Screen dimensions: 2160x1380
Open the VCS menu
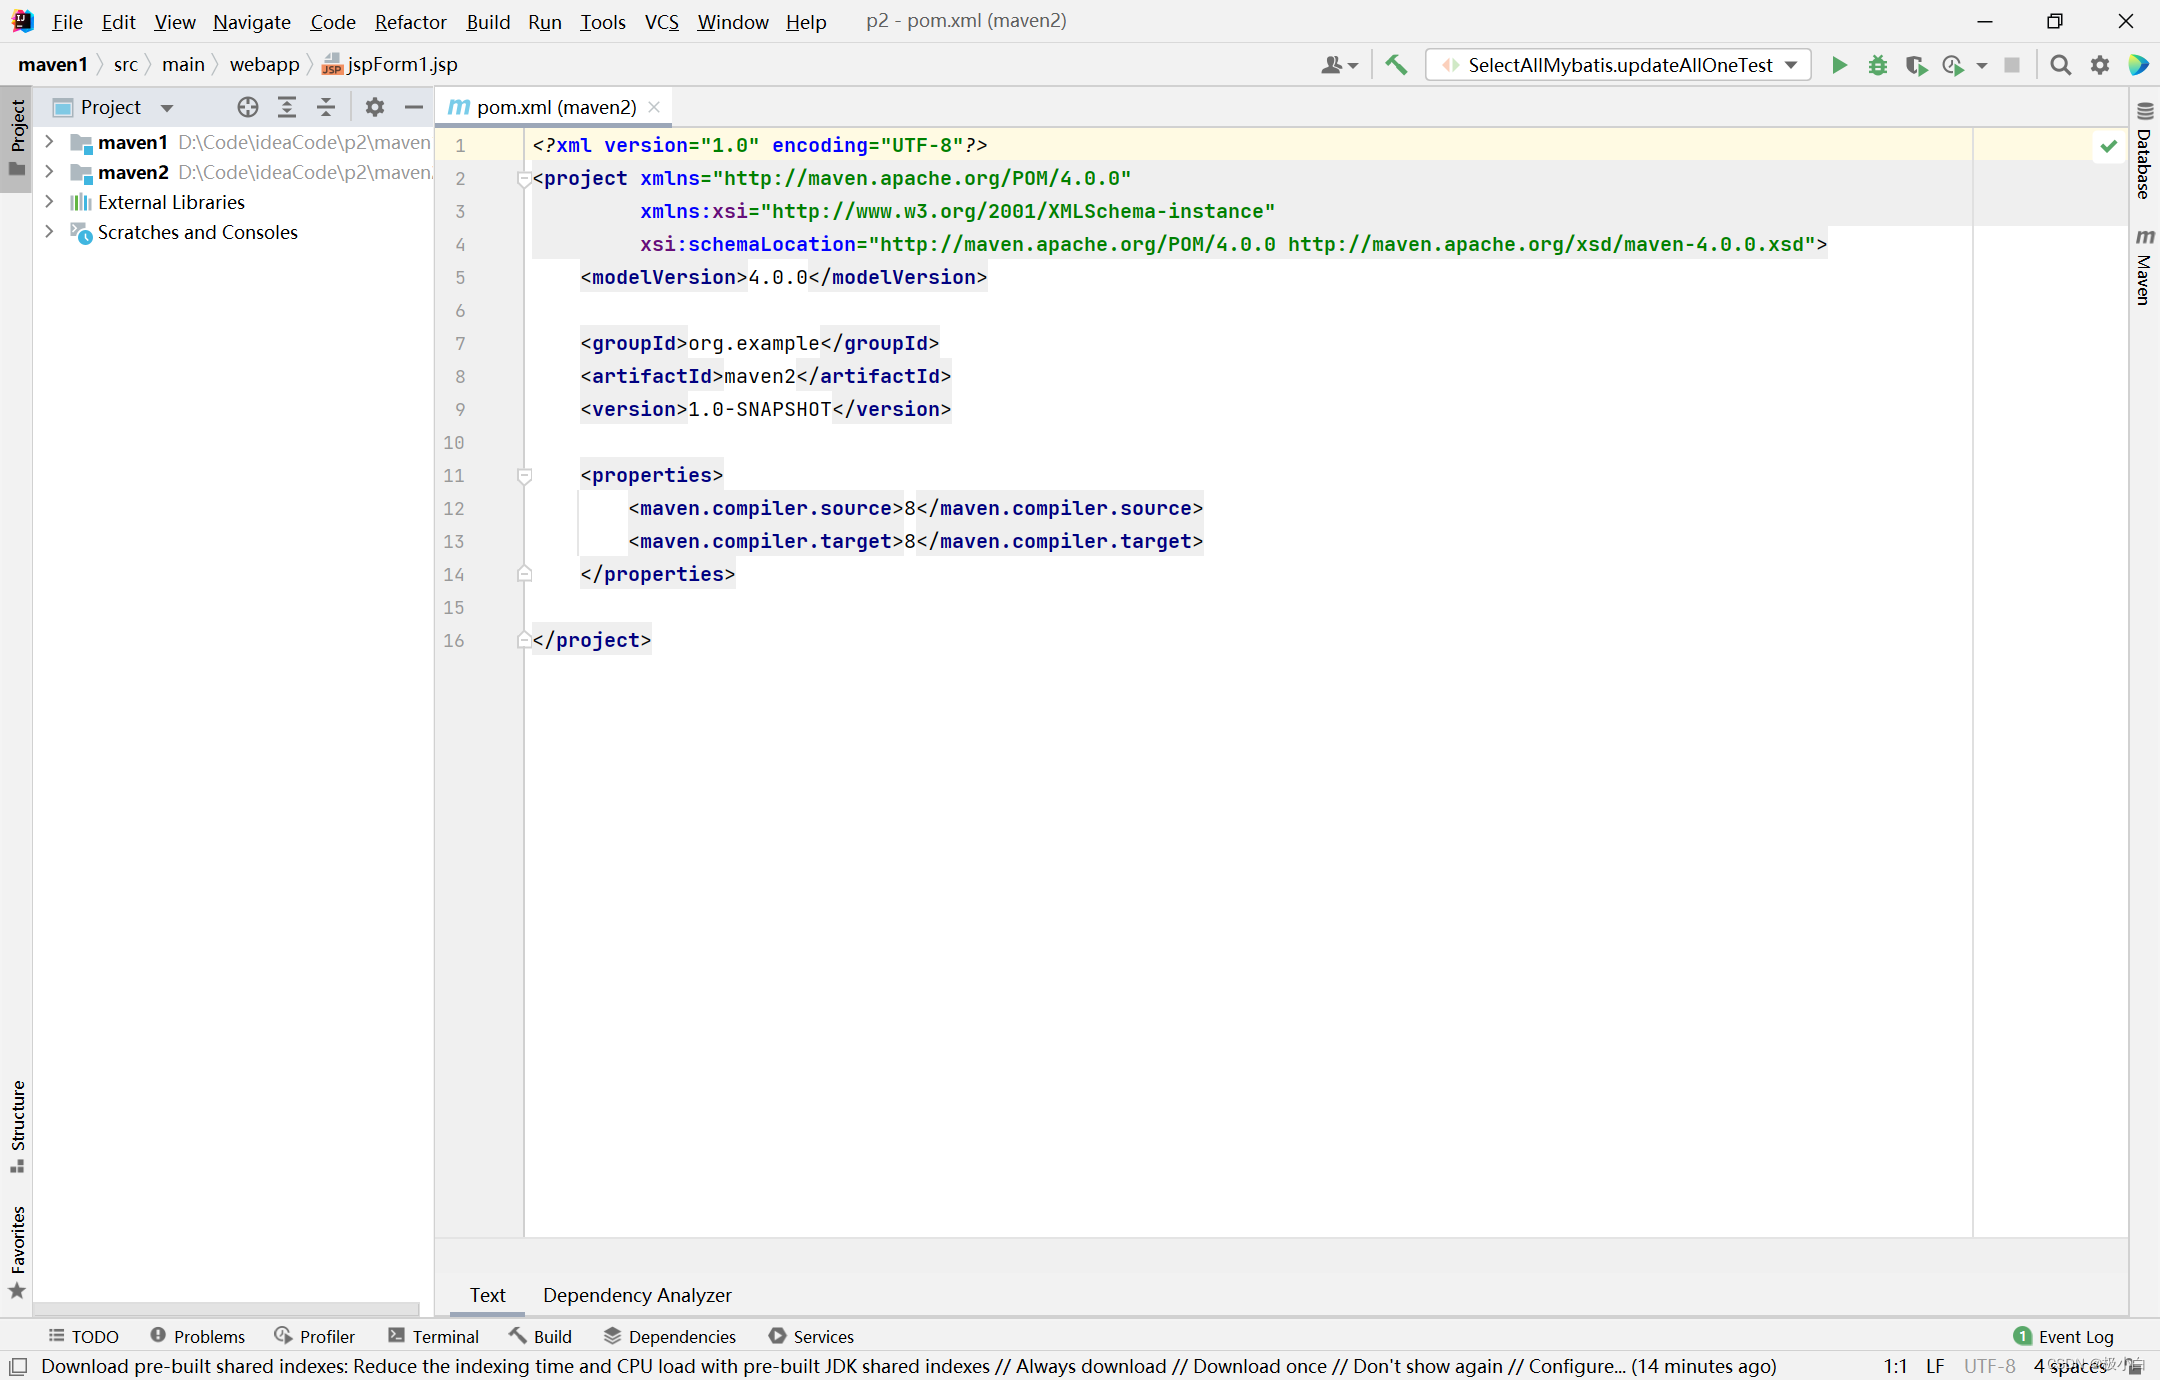pos(661,21)
